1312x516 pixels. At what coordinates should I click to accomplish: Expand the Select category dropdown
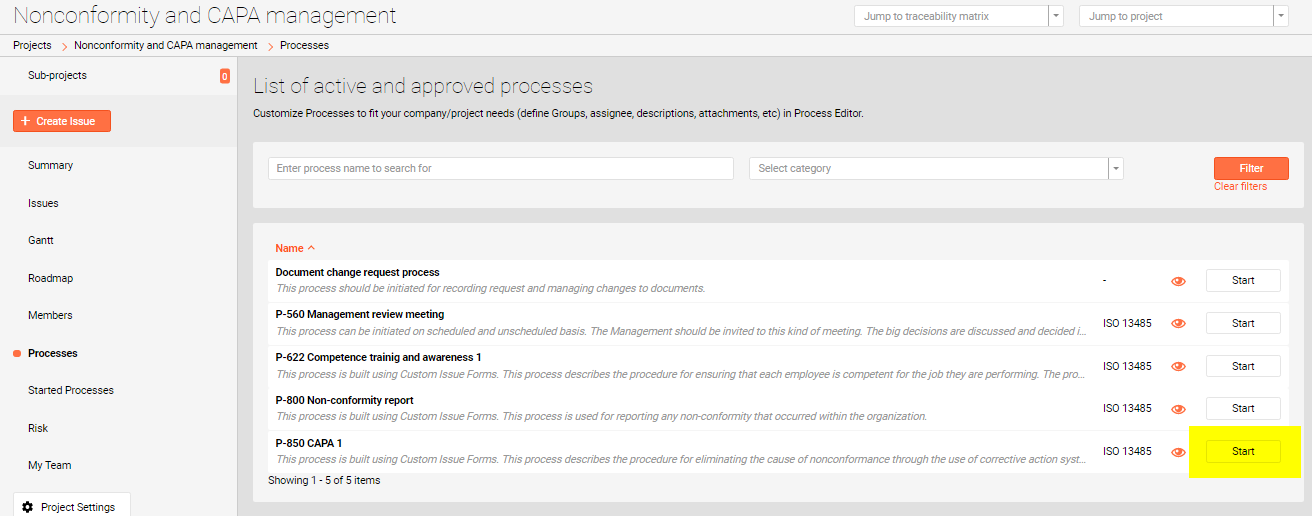[1115, 169]
